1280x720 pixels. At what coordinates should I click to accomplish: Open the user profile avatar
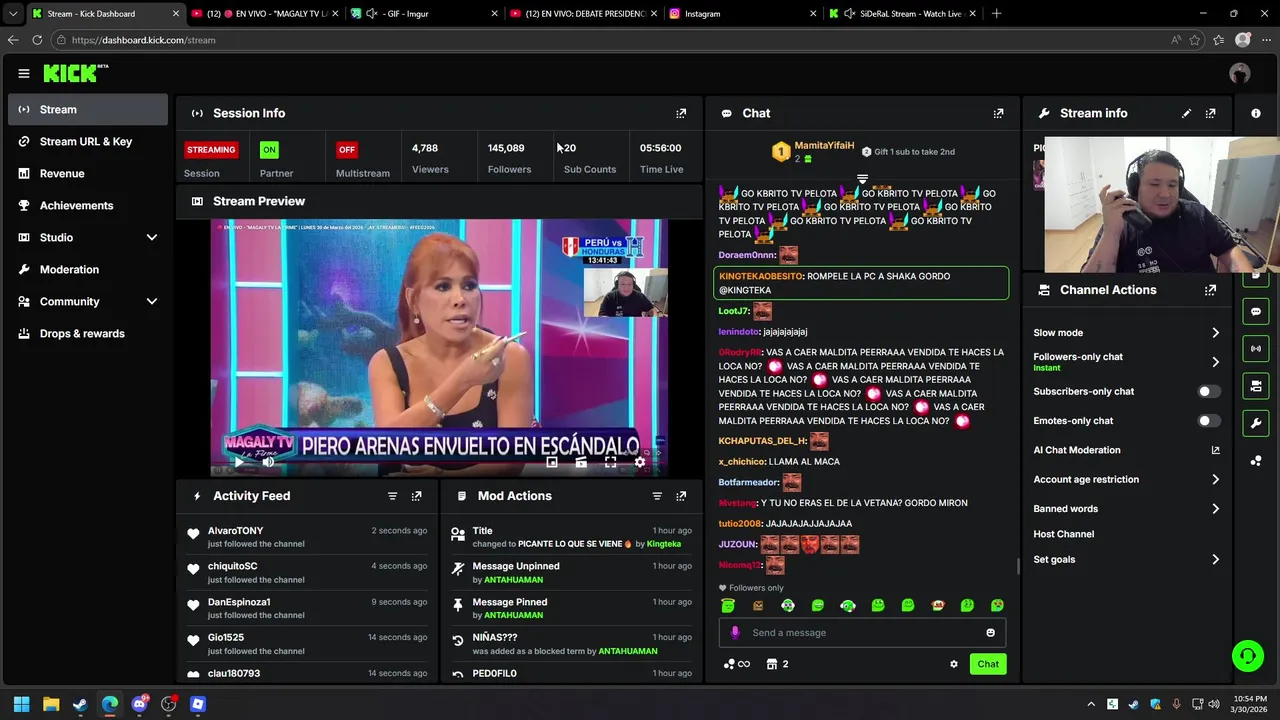pyautogui.click(x=1240, y=73)
